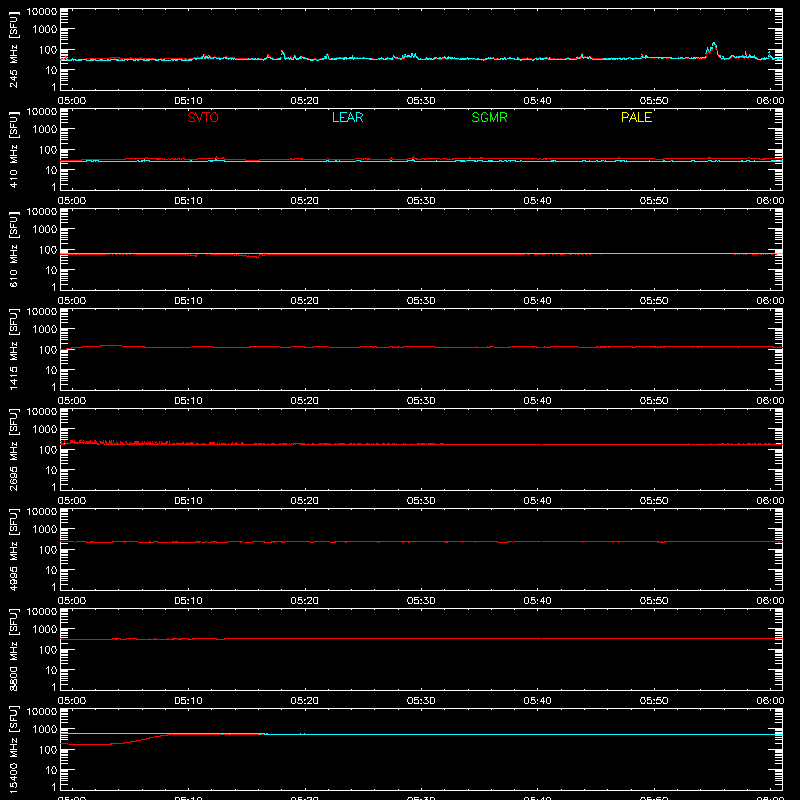Click the 10000 y-axis label of 15400 MHz panel
Viewport: 800px width, 800px height.
pos(42,712)
